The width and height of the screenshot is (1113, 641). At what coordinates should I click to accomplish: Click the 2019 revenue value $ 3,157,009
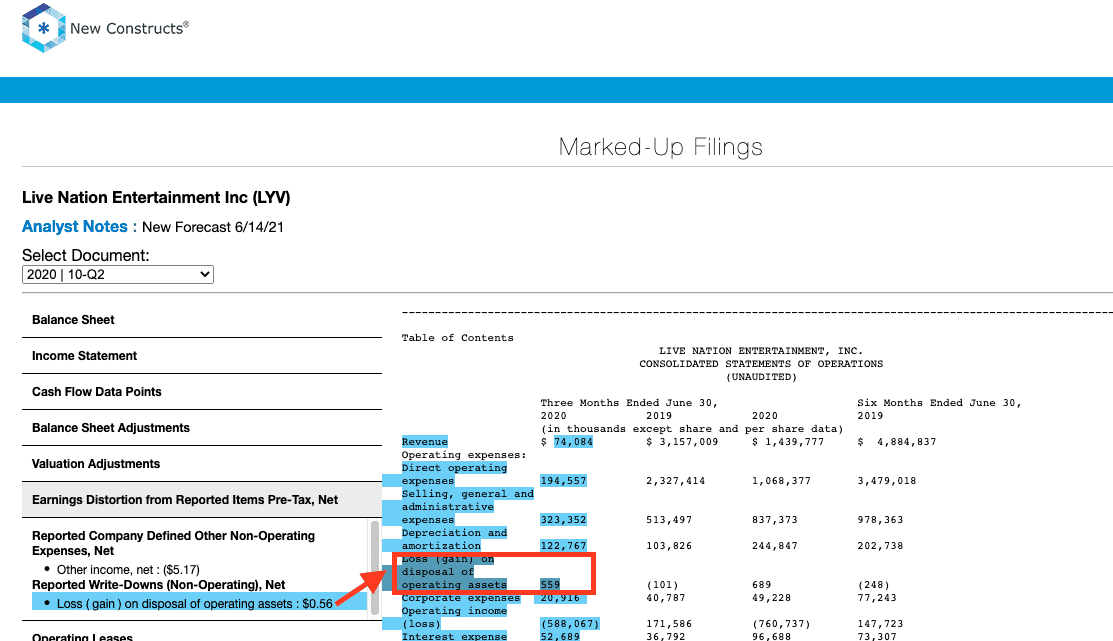coord(682,442)
